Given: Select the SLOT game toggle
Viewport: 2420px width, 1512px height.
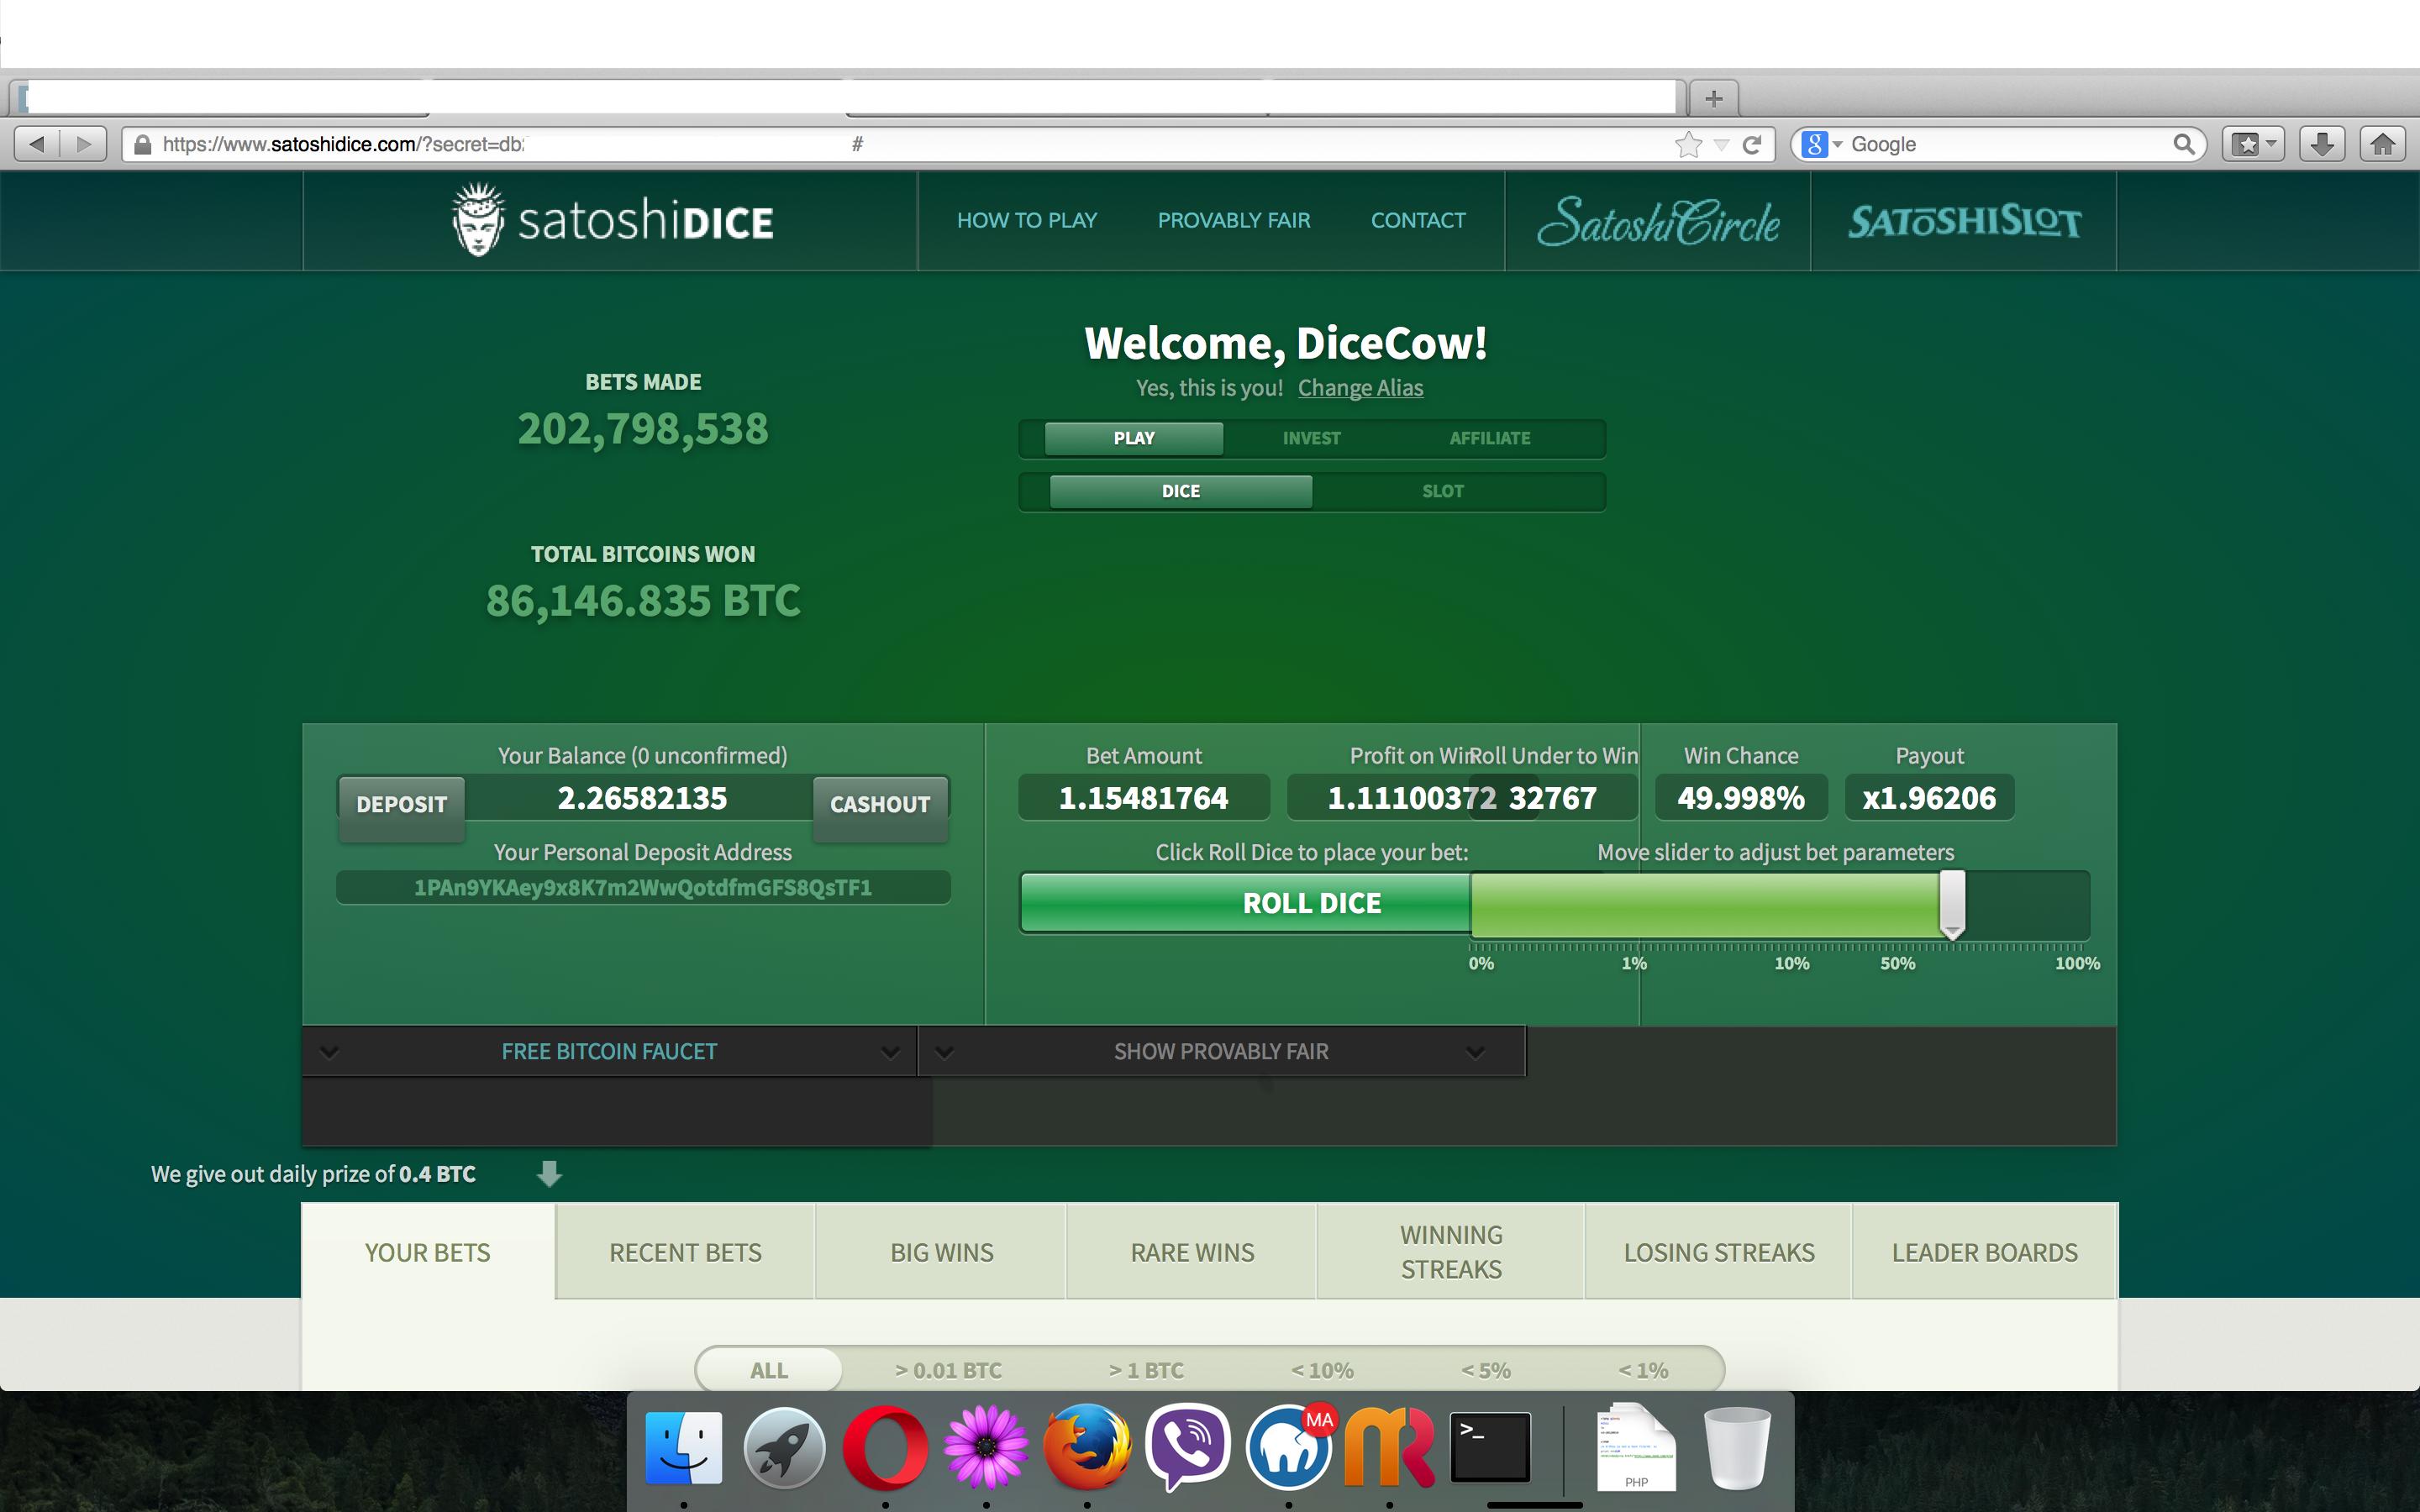Looking at the screenshot, I should click(x=1443, y=491).
